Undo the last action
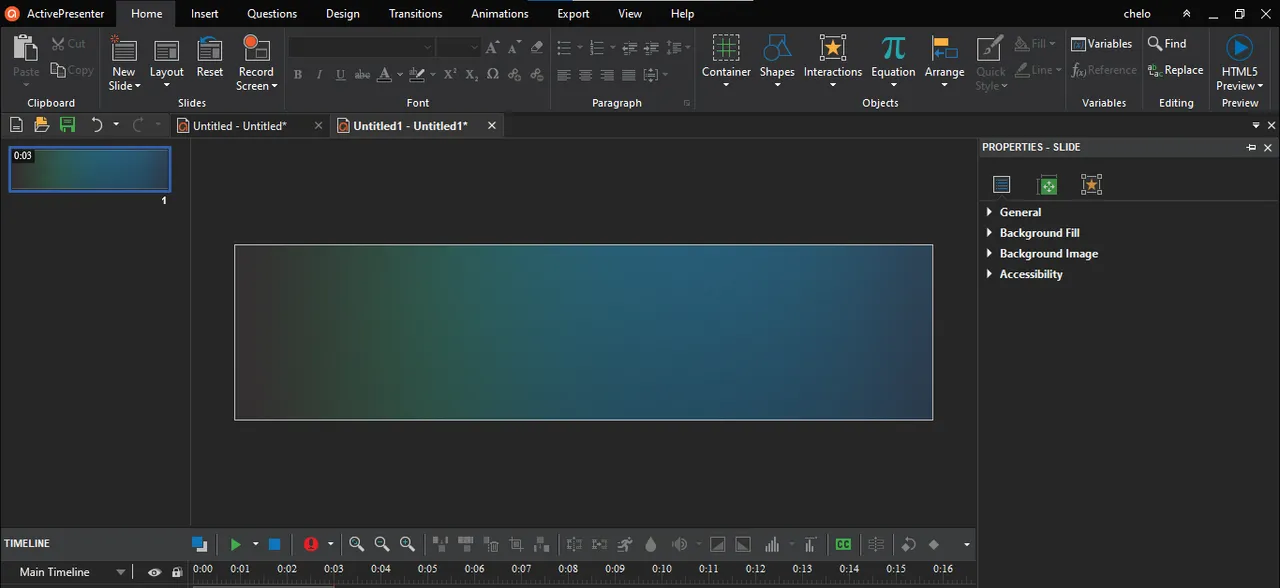Screen dimensions: 1280x588 (x=97, y=125)
